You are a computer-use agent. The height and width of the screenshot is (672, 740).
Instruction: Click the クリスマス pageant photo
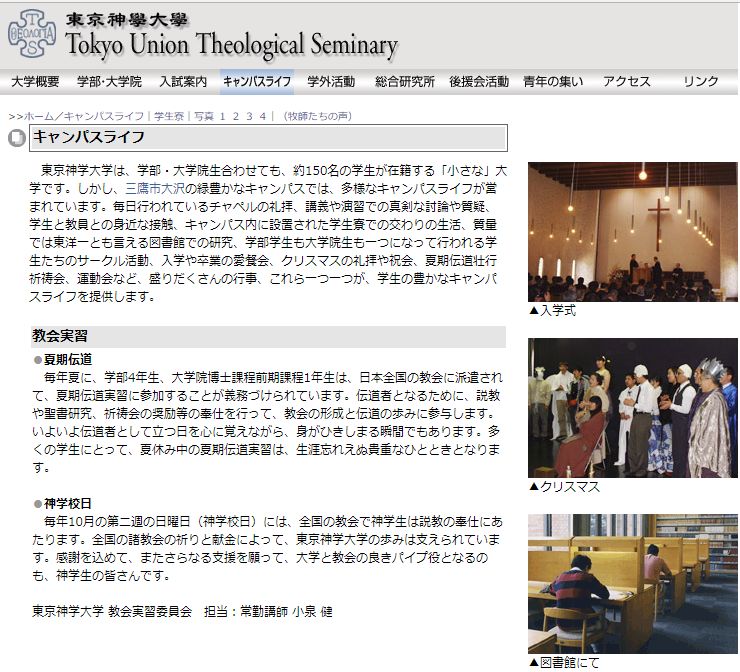(x=632, y=408)
